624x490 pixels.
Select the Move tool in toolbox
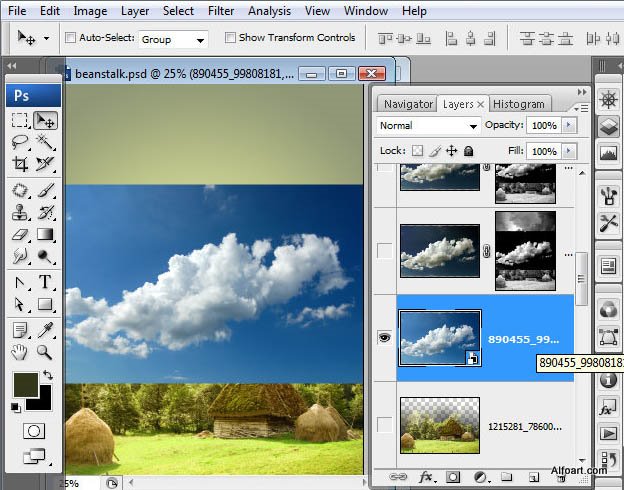(45, 120)
